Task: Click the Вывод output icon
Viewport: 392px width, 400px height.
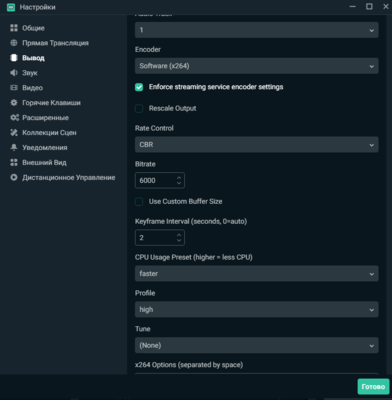Action: [14, 58]
